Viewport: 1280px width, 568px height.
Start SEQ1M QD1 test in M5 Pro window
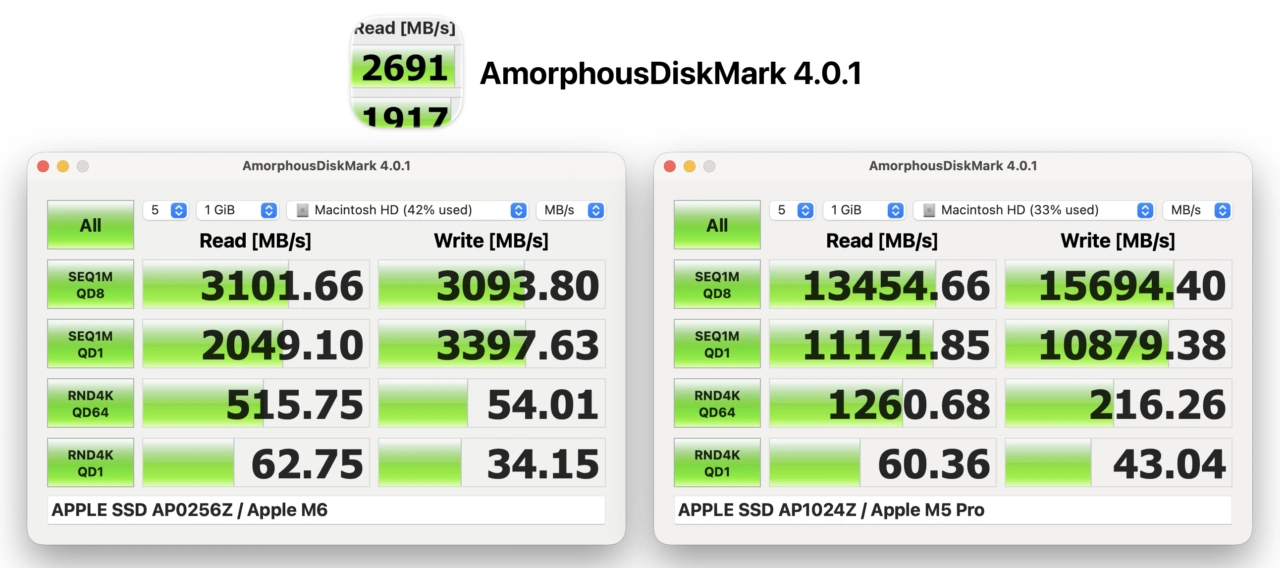(717, 344)
